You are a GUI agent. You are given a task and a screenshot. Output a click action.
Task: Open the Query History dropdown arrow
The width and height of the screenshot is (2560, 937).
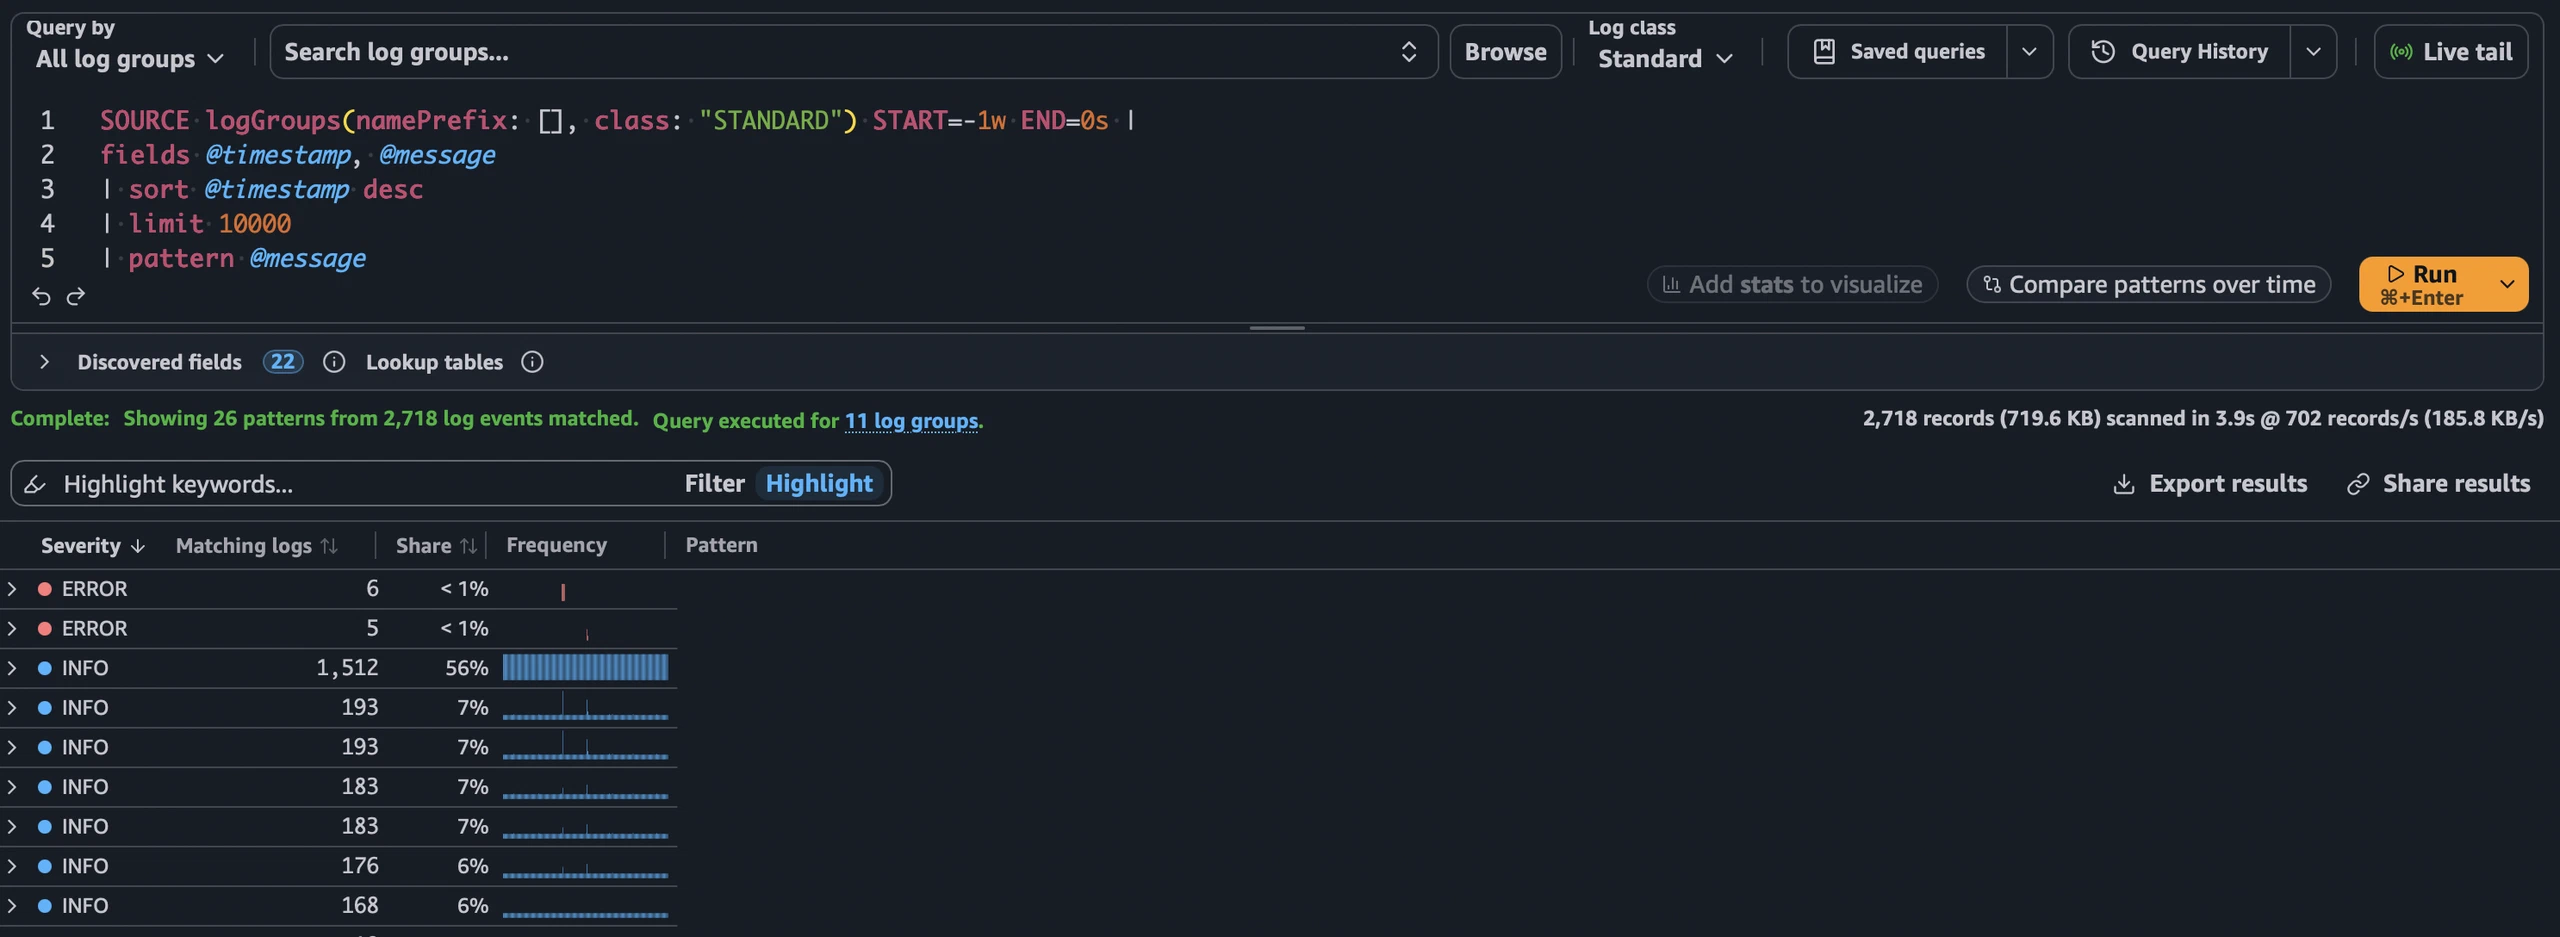pos(2313,52)
